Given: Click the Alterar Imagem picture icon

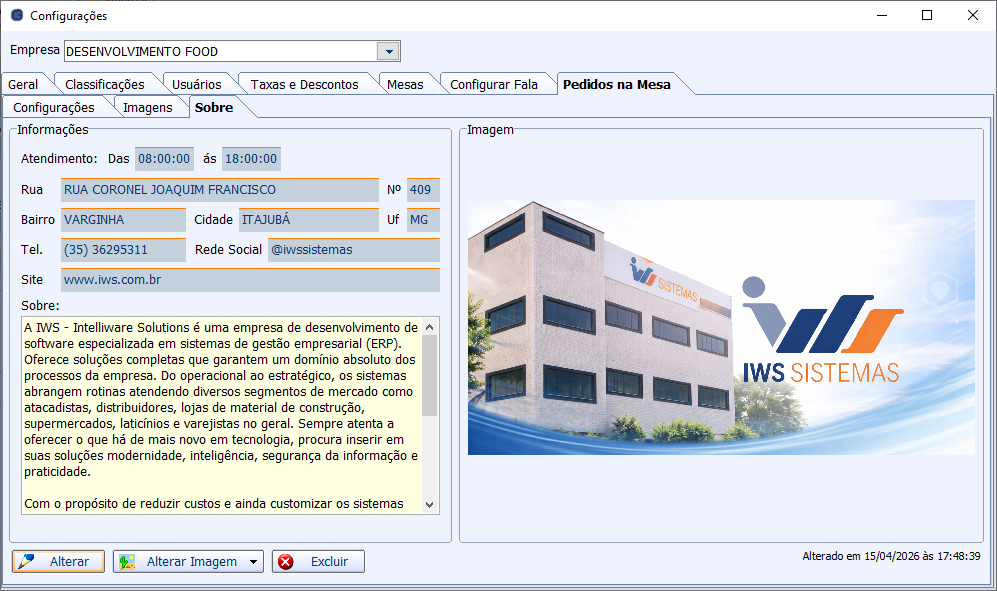Looking at the screenshot, I should 127,562.
